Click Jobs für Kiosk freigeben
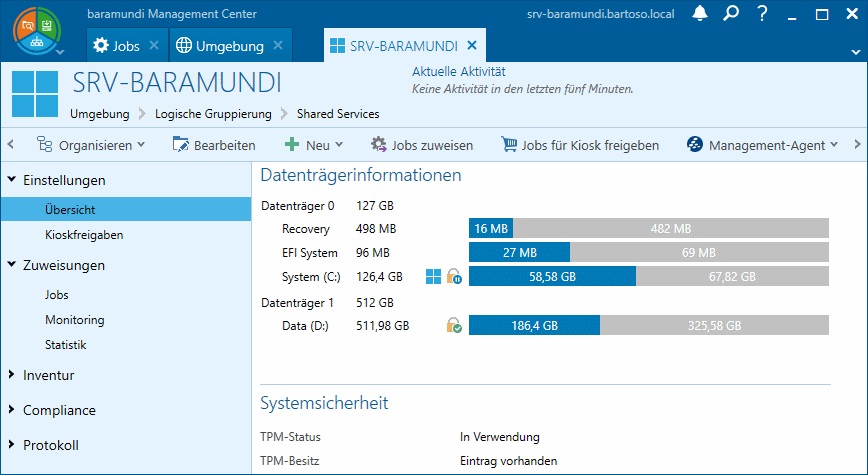The width and height of the screenshot is (868, 475). click(x=580, y=145)
